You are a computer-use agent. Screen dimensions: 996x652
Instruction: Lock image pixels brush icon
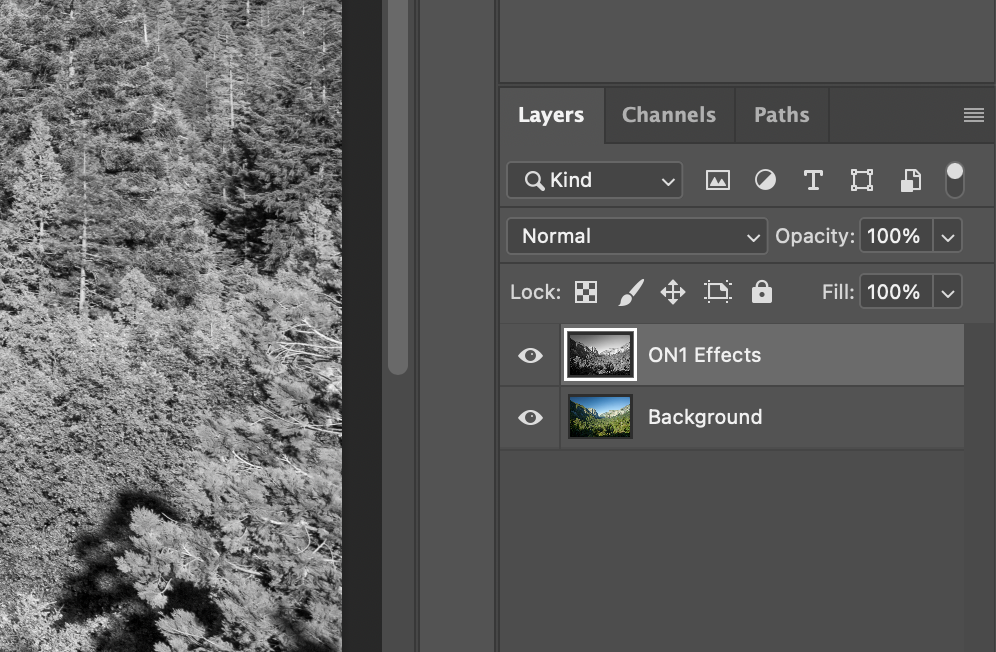tap(631, 292)
